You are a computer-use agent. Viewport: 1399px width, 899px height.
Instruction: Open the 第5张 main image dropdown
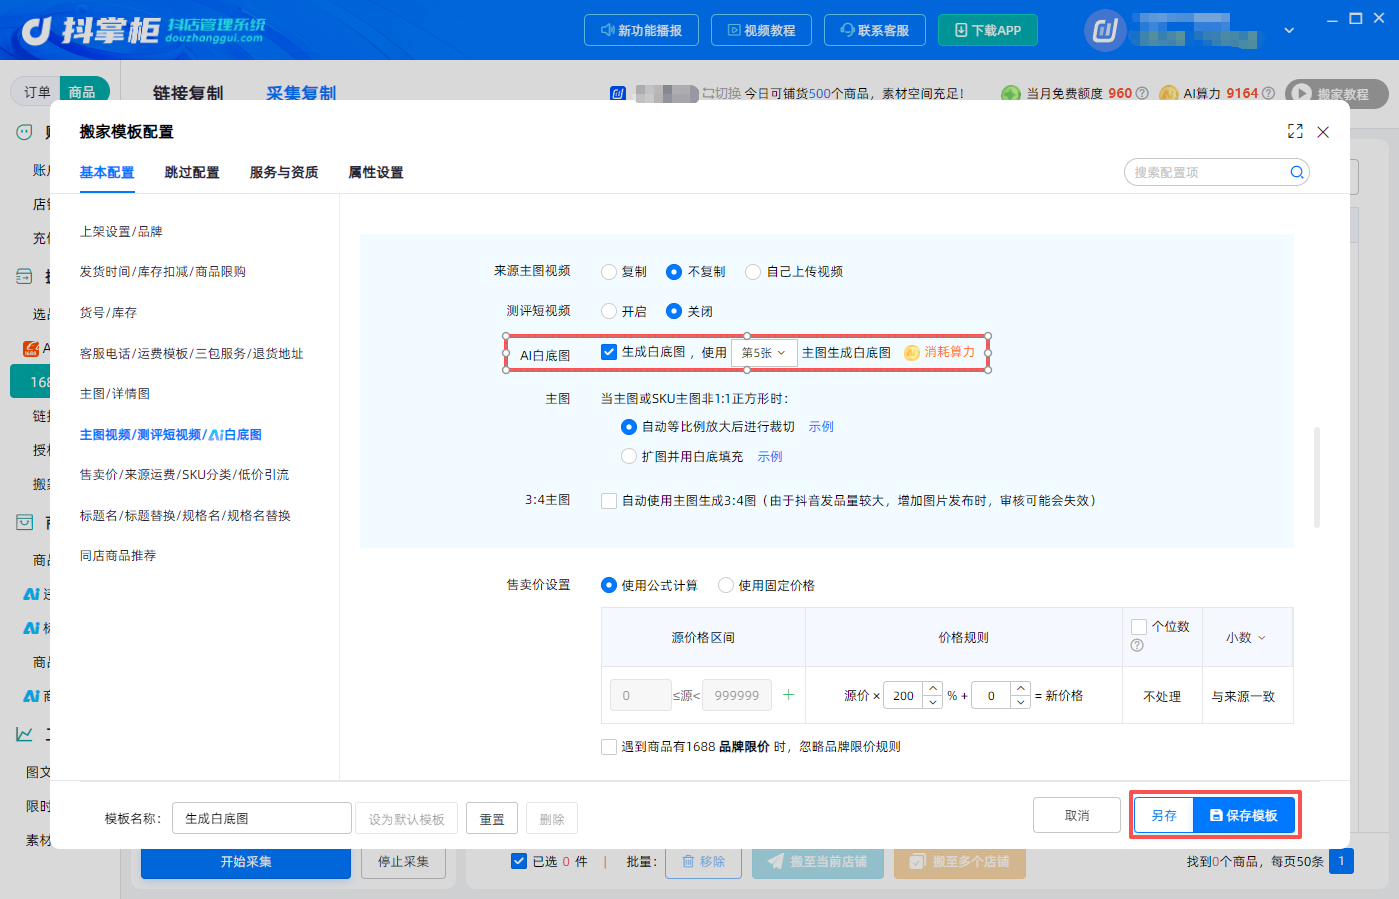(x=764, y=353)
